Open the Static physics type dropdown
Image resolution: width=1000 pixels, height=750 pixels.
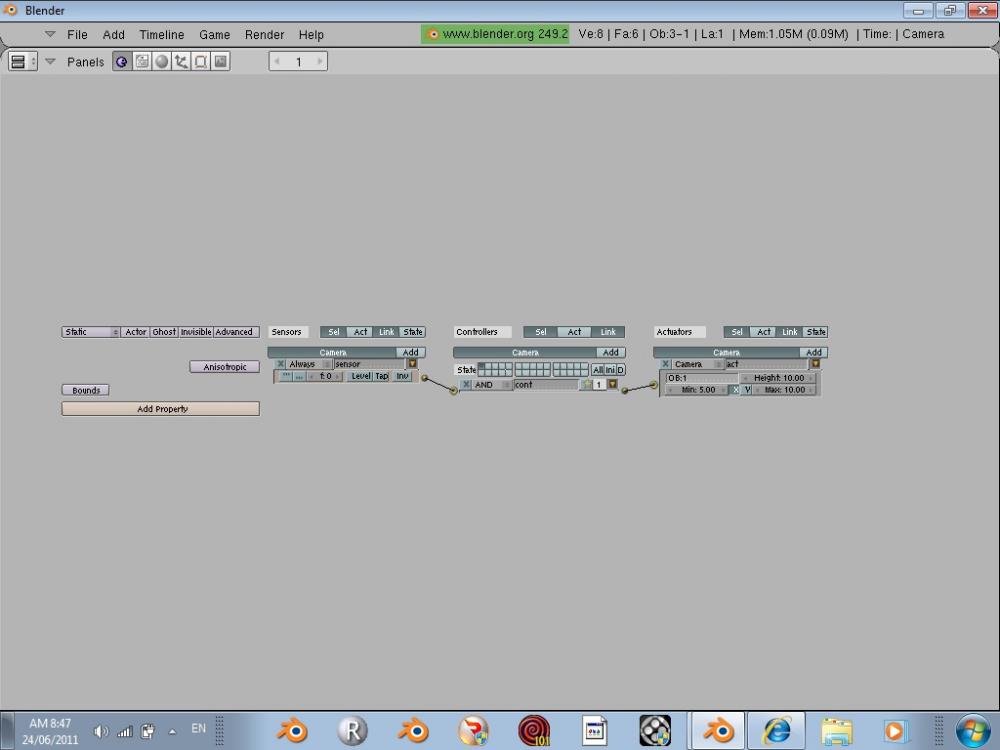point(91,332)
